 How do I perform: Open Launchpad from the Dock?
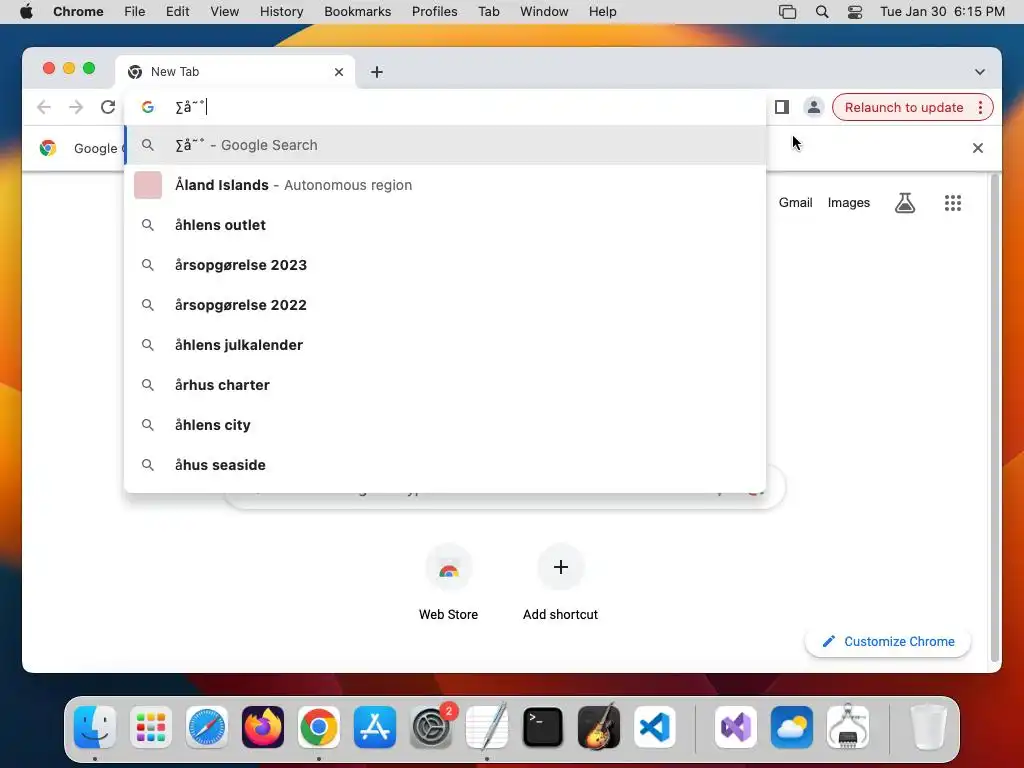point(151,727)
